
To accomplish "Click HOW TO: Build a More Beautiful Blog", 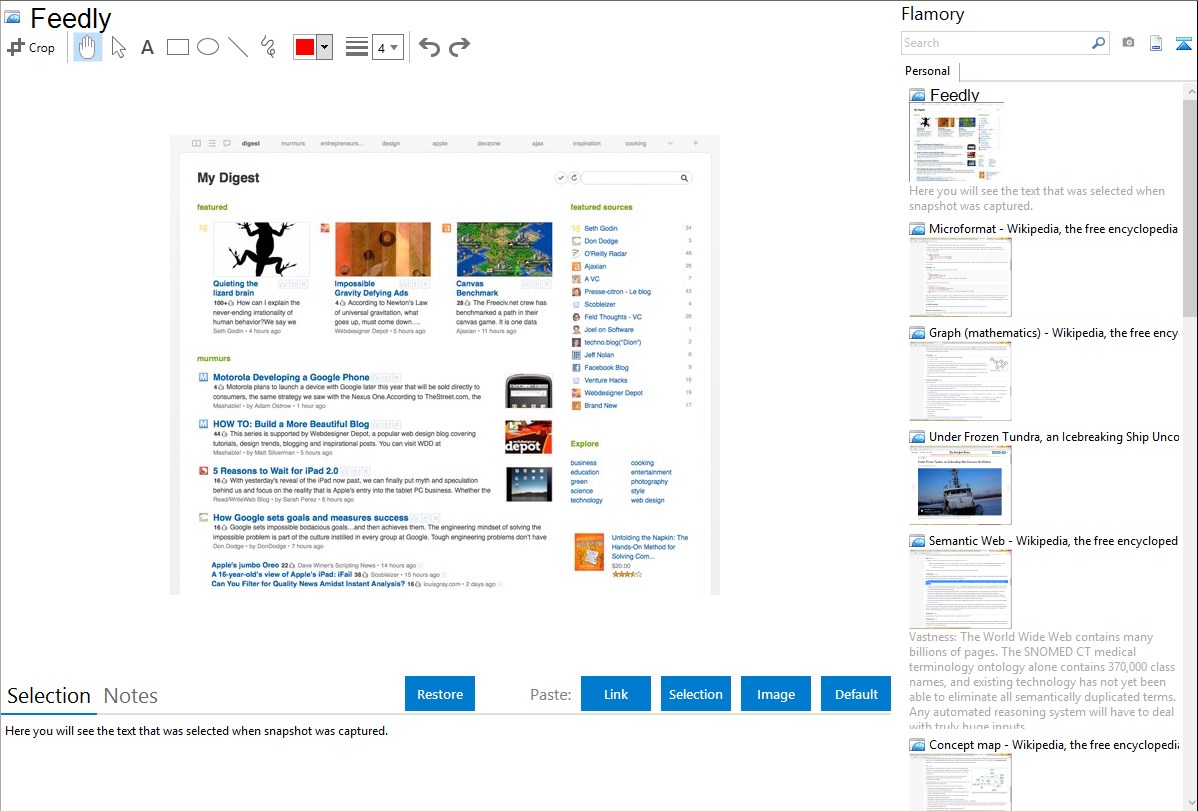I will click(290, 423).
